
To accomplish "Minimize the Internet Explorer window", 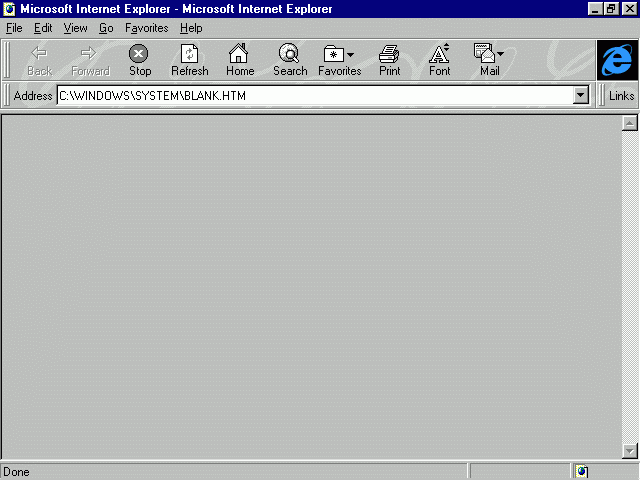I will tap(595, 9).
